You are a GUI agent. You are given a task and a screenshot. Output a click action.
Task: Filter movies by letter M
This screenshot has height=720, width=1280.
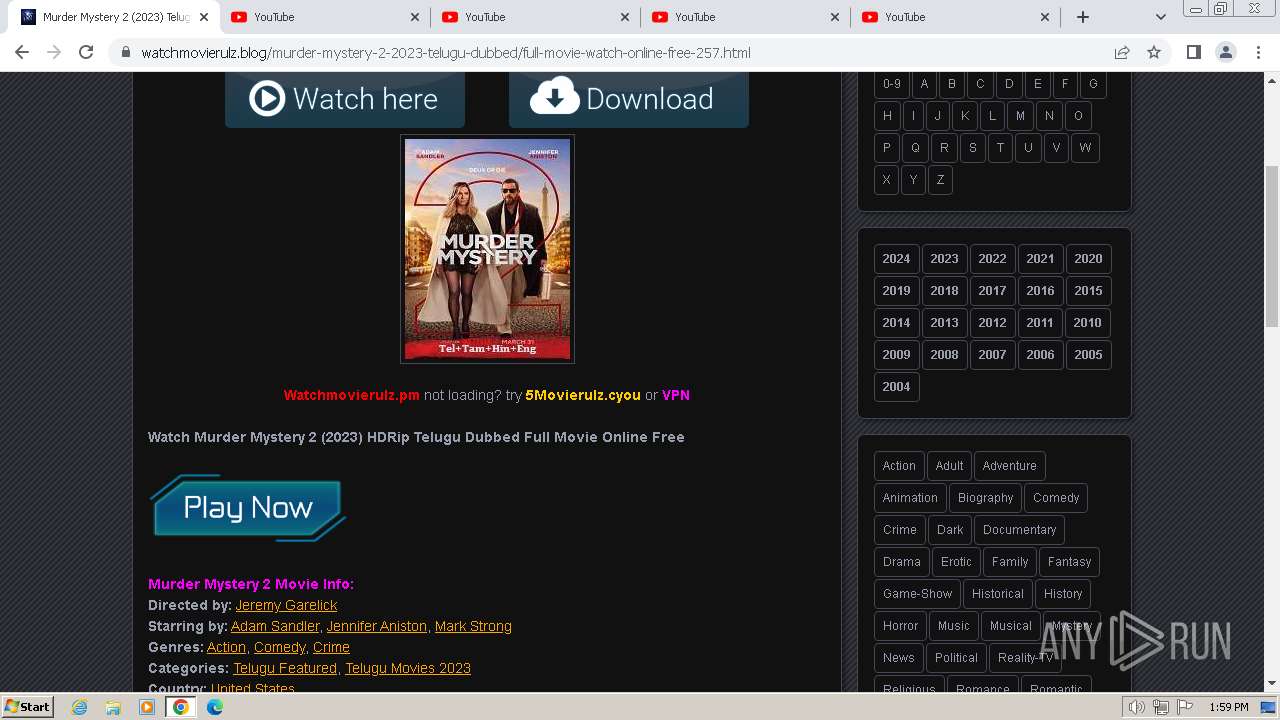coord(1020,116)
